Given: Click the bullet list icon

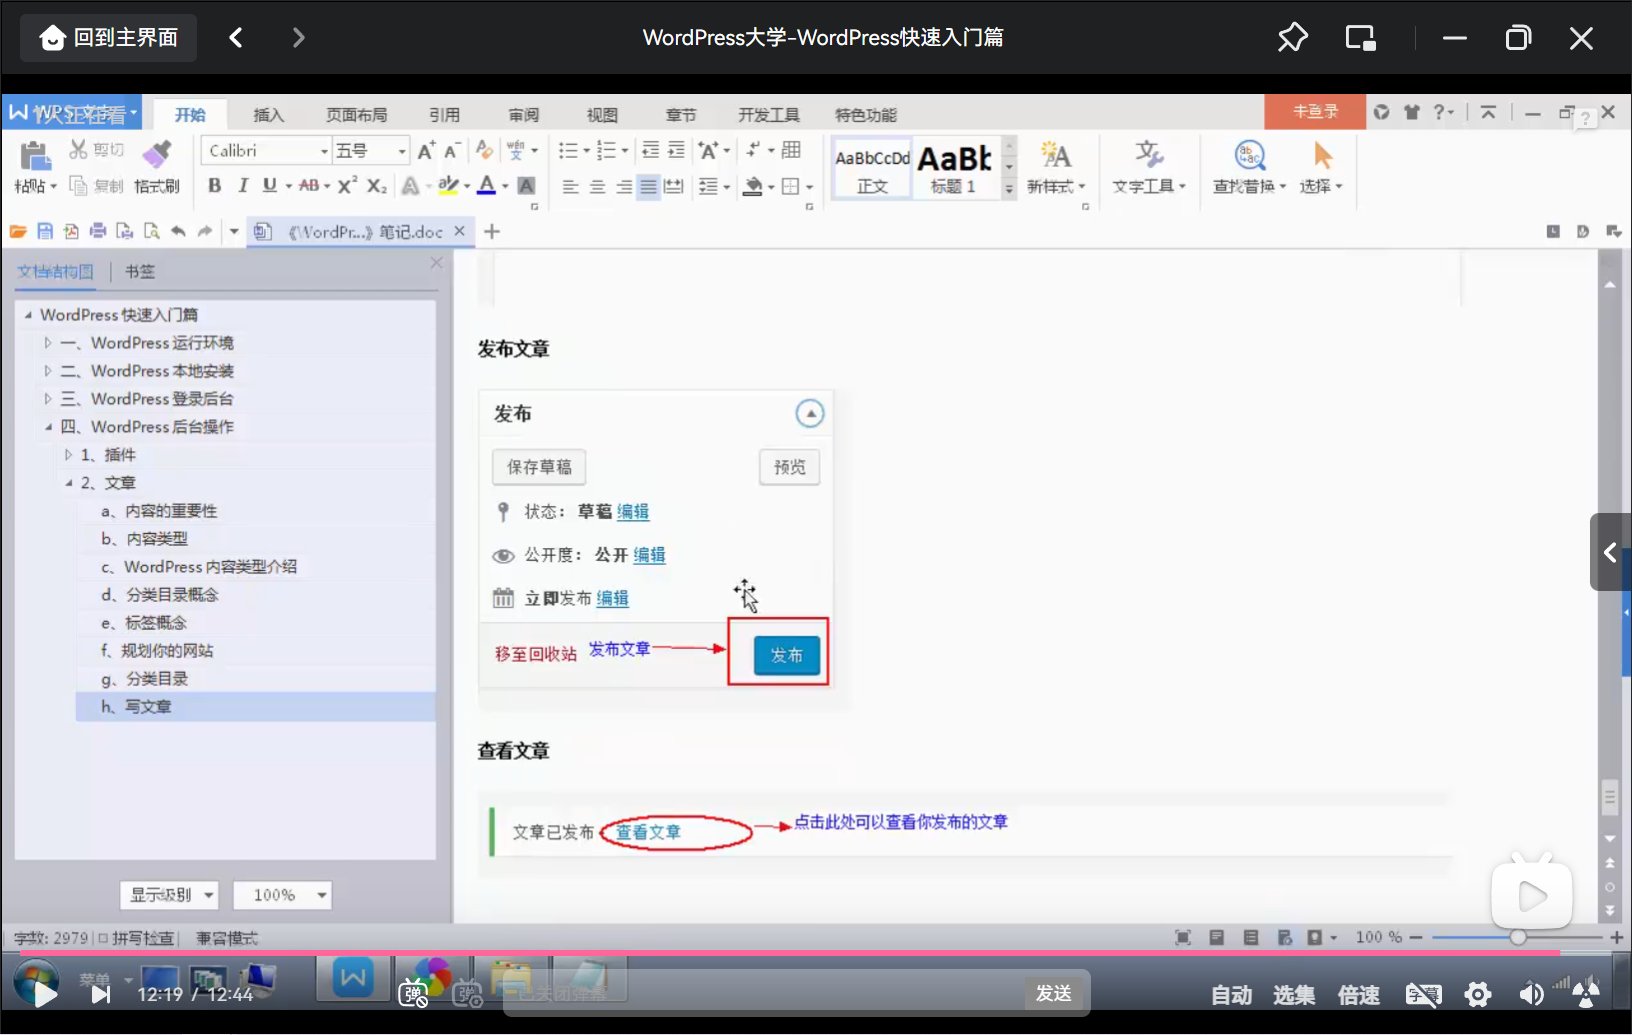Looking at the screenshot, I should [568, 150].
